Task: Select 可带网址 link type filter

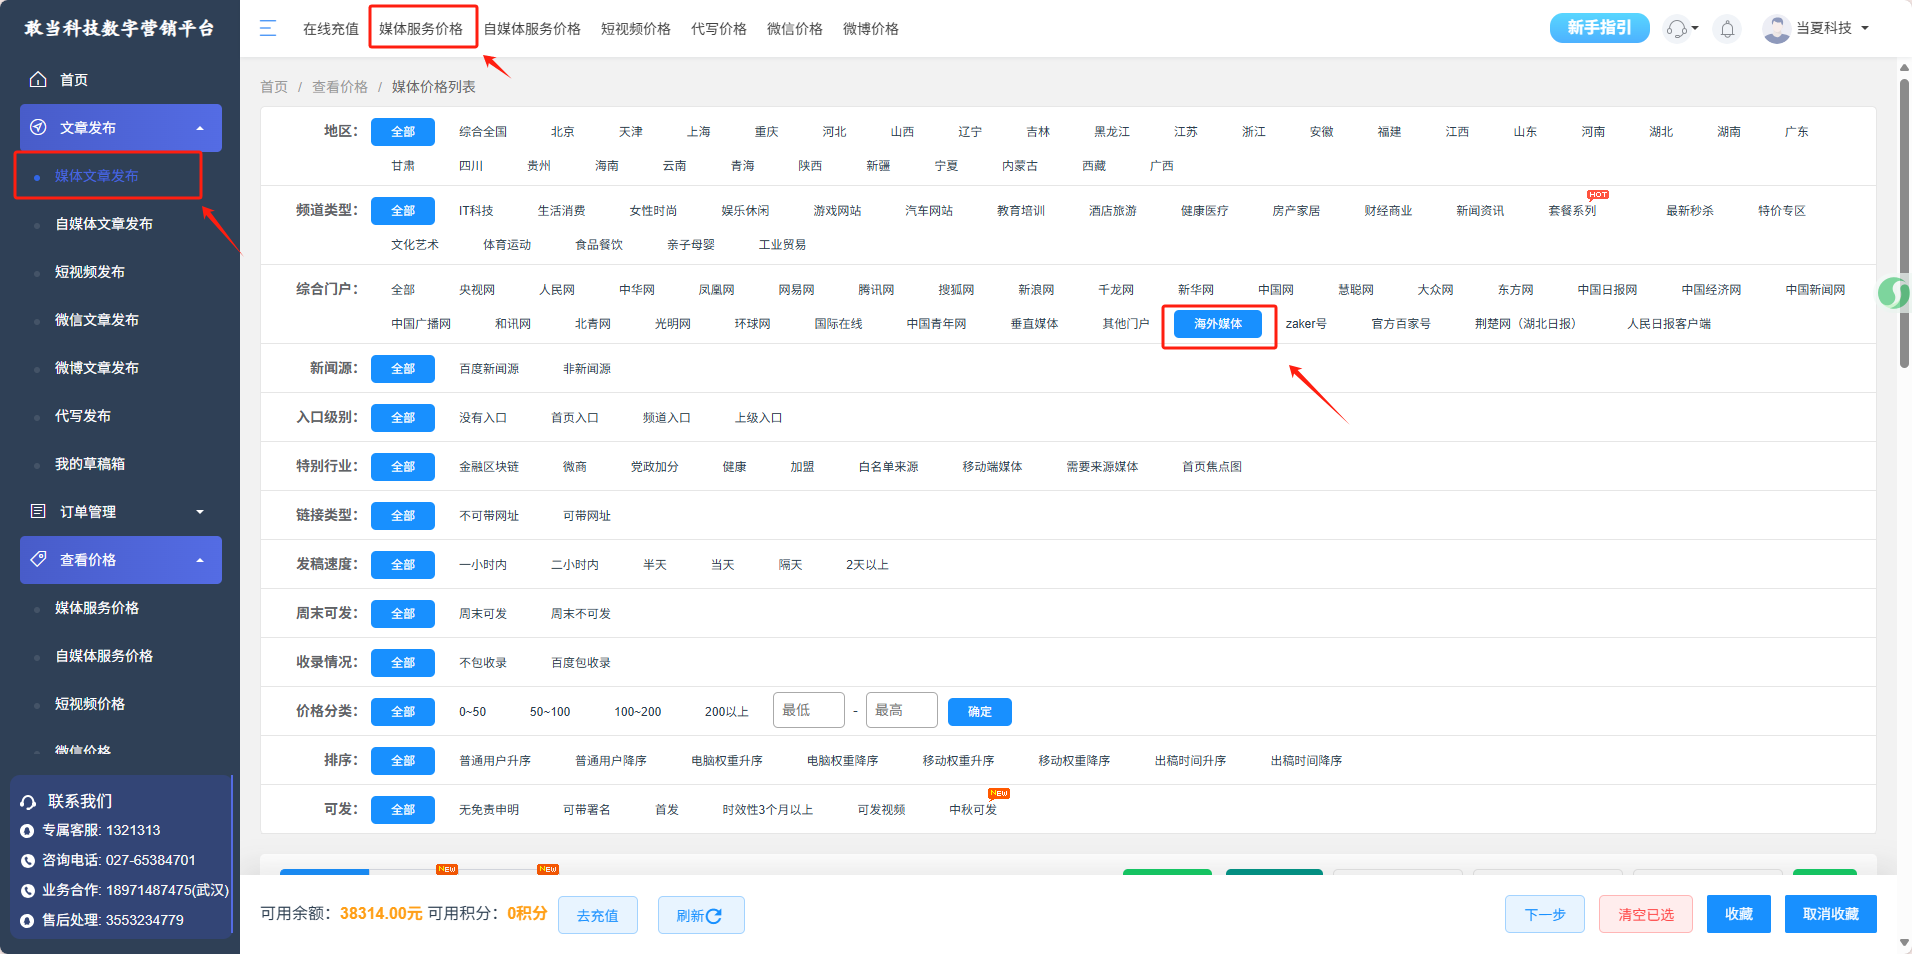Action: pyautogui.click(x=587, y=516)
